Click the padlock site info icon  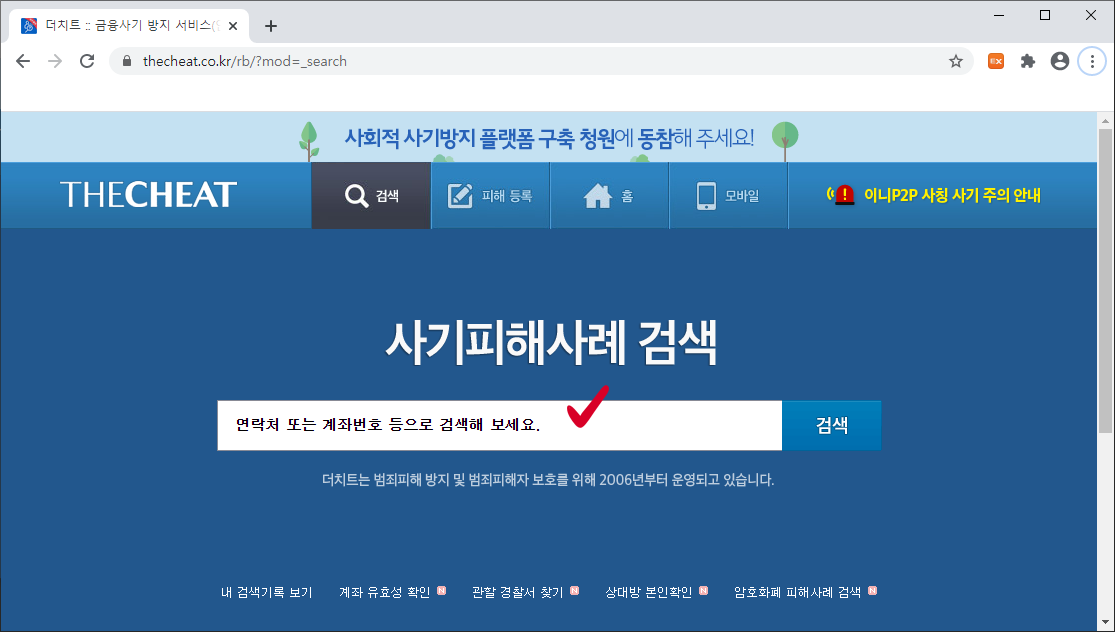[x=127, y=61]
